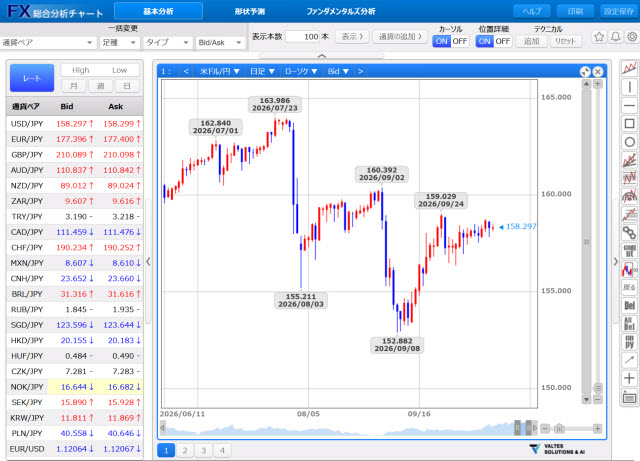The image size is (640, 461).
Task: Select the arrow drawing tool
Action: click(x=629, y=360)
